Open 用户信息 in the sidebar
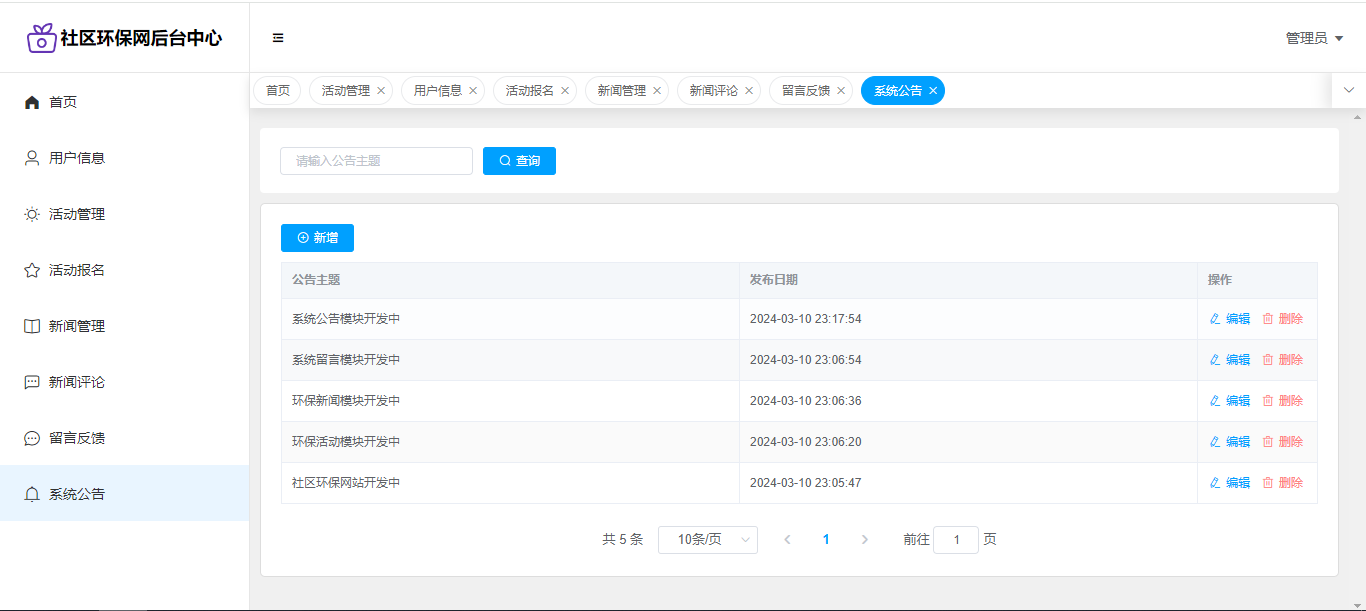The width and height of the screenshot is (1366, 611). click(77, 158)
